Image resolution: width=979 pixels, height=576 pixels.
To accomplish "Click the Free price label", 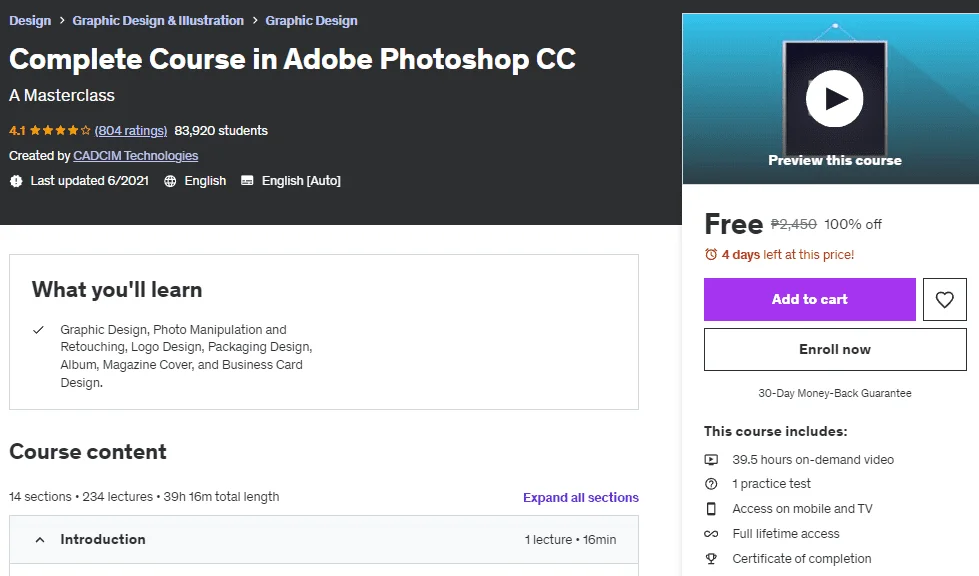I will tap(734, 224).
